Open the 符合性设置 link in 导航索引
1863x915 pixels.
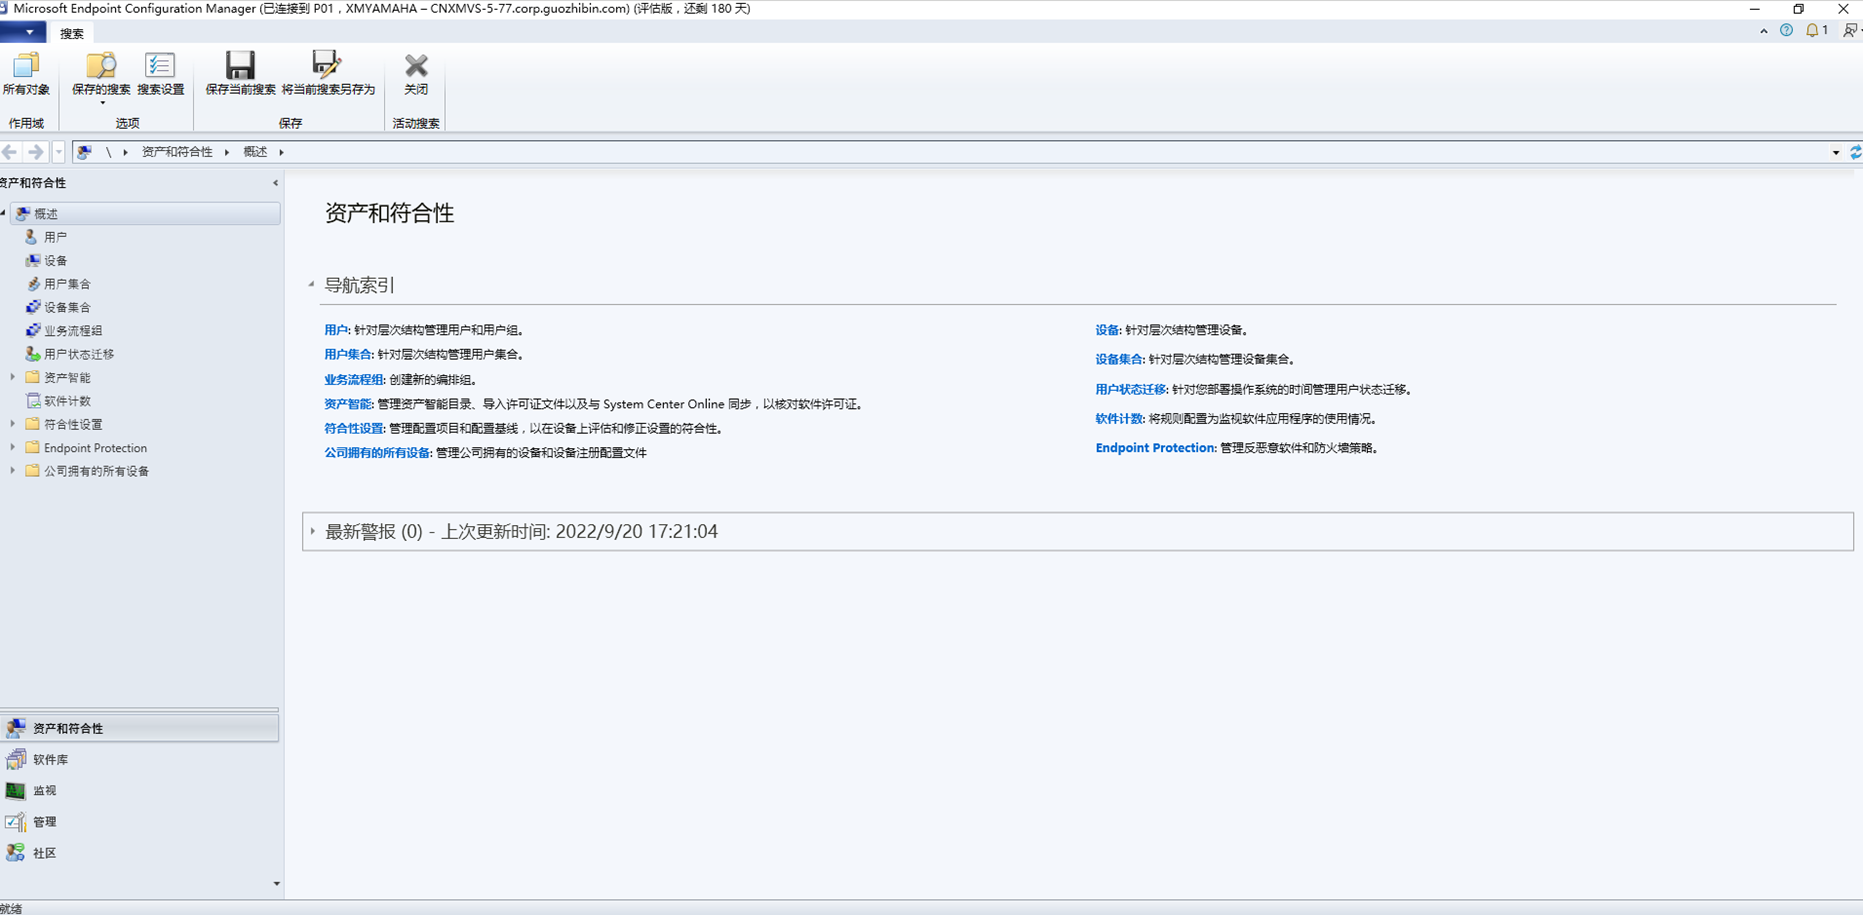click(354, 428)
